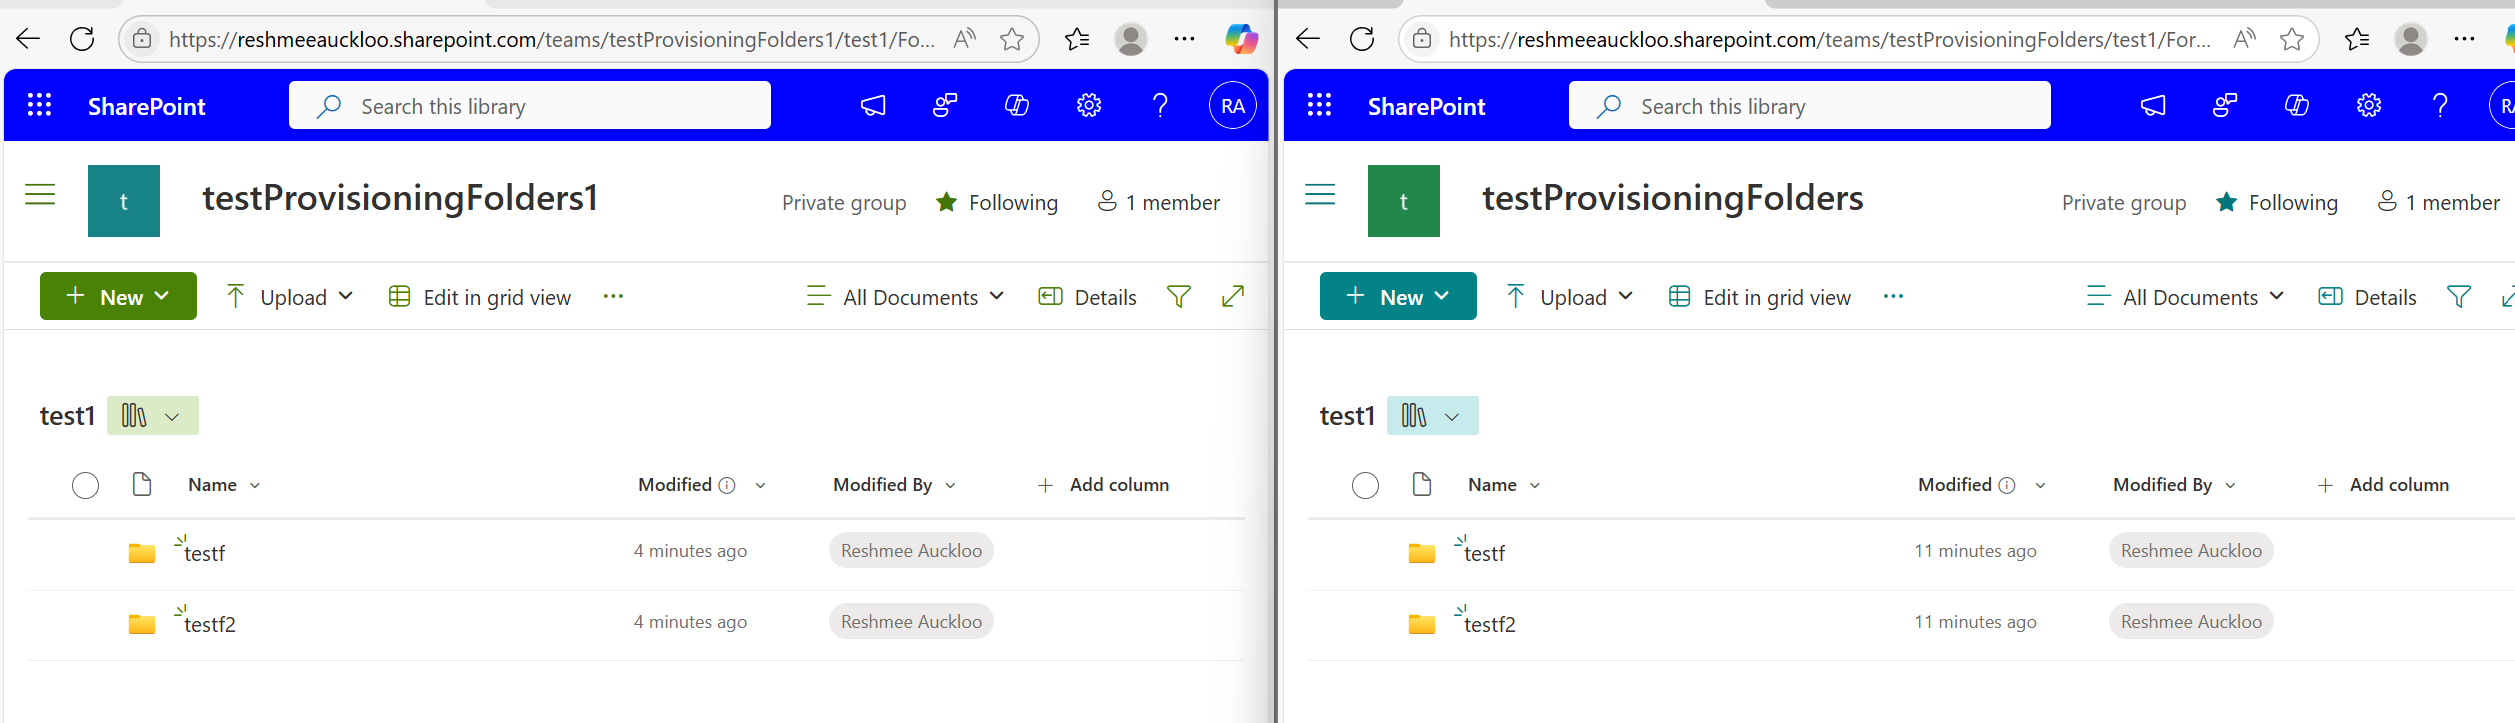
Task: Click Edit in grid view in the left window
Action: point(480,297)
